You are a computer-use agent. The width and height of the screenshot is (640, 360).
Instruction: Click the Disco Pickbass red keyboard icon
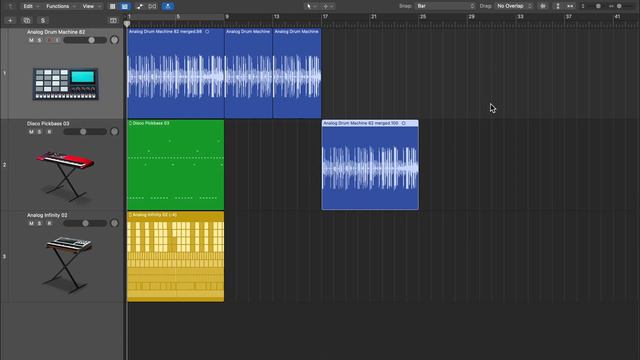coord(65,176)
